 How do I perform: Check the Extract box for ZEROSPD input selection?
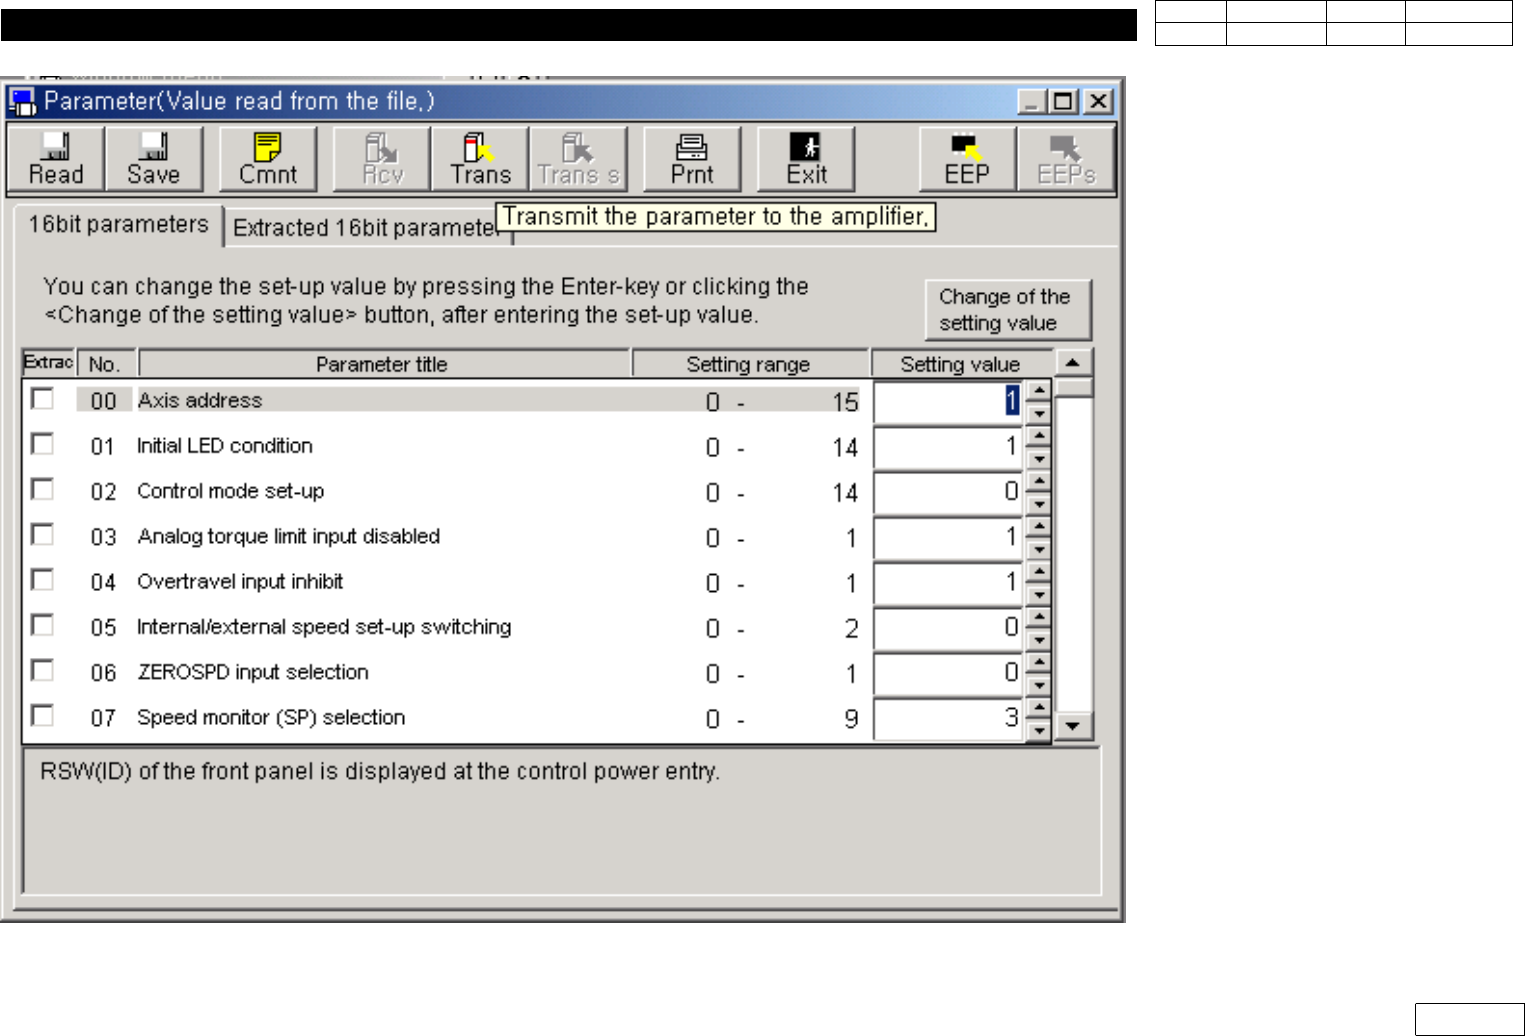tap(42, 670)
